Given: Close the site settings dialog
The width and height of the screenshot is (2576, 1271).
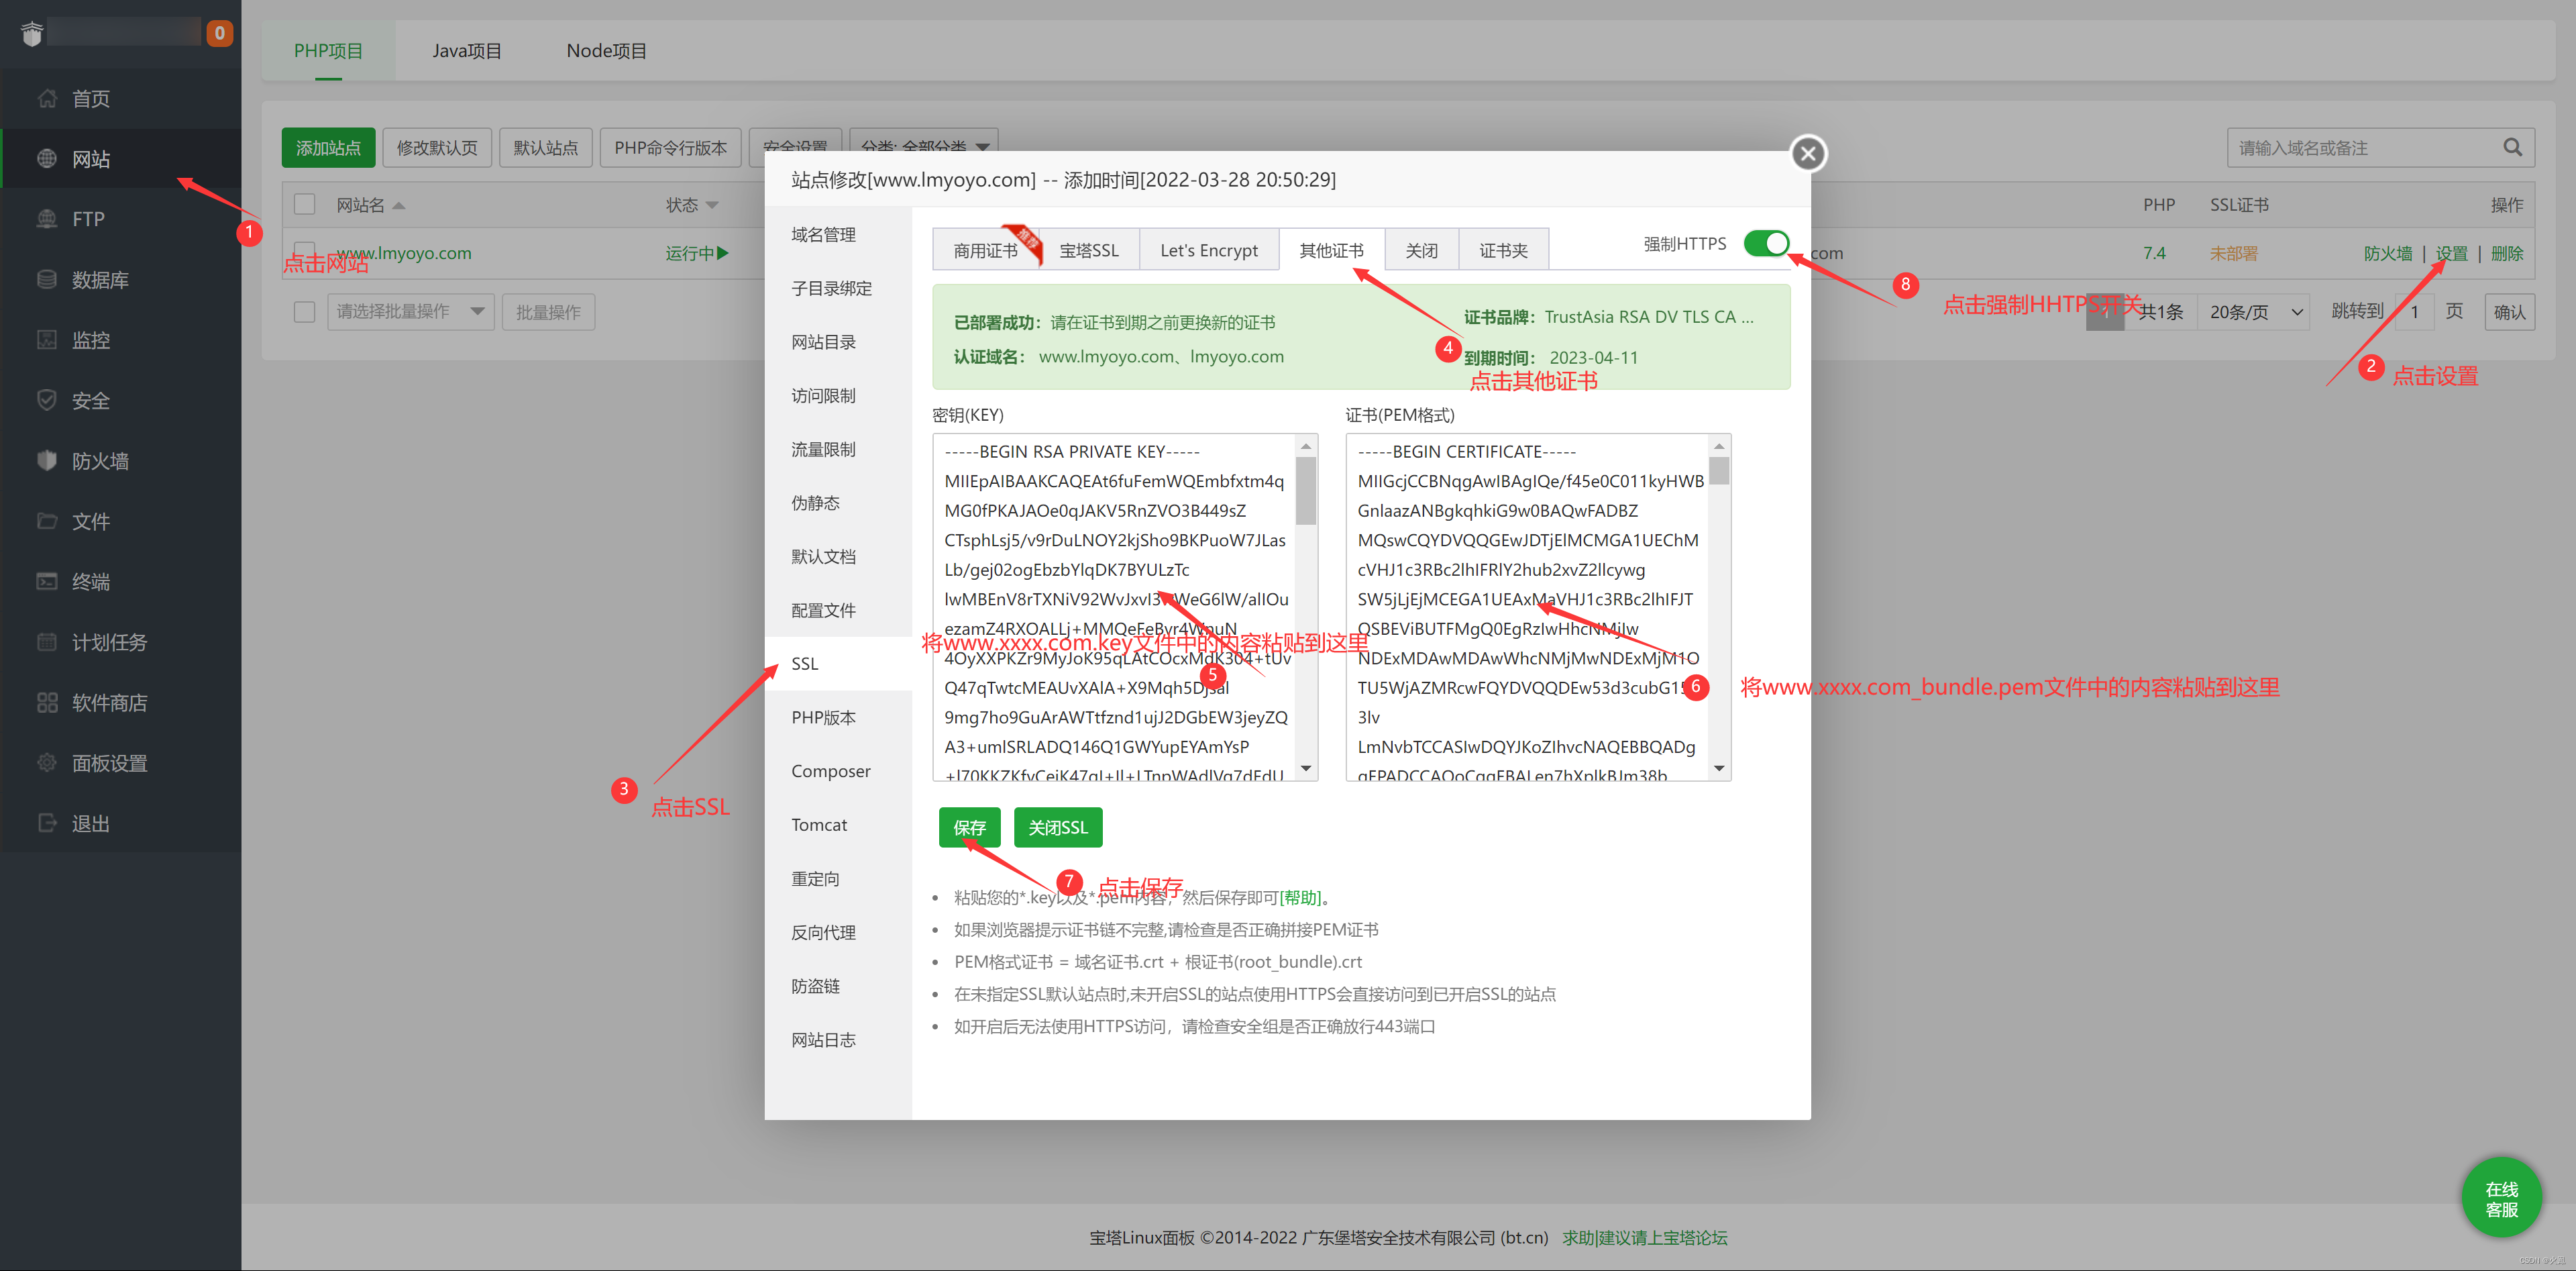Looking at the screenshot, I should pyautogui.click(x=1807, y=153).
